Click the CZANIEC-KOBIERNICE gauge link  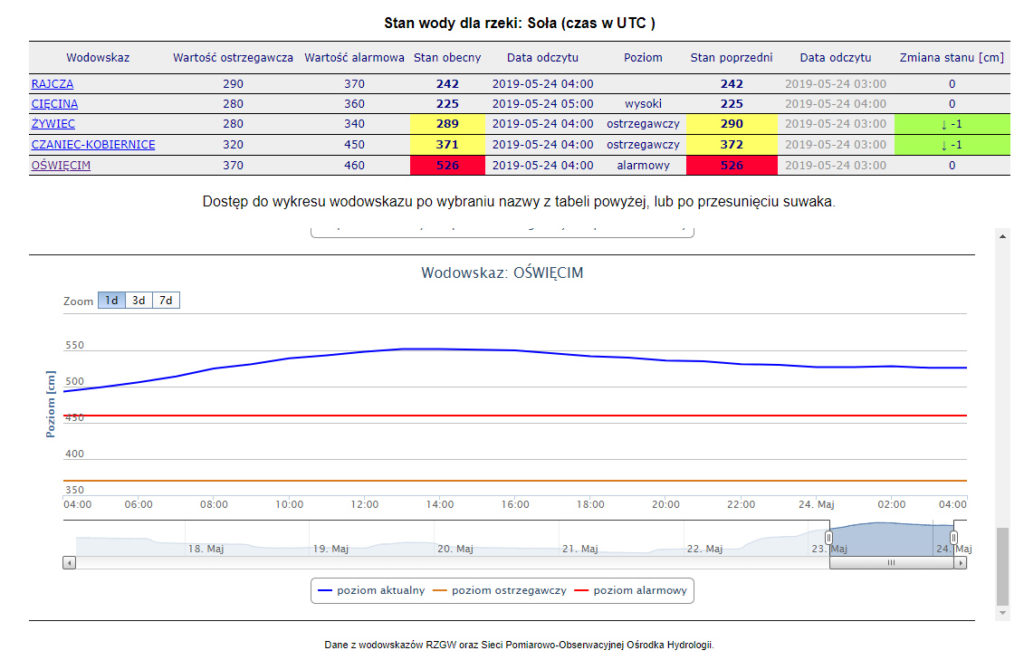click(93, 144)
